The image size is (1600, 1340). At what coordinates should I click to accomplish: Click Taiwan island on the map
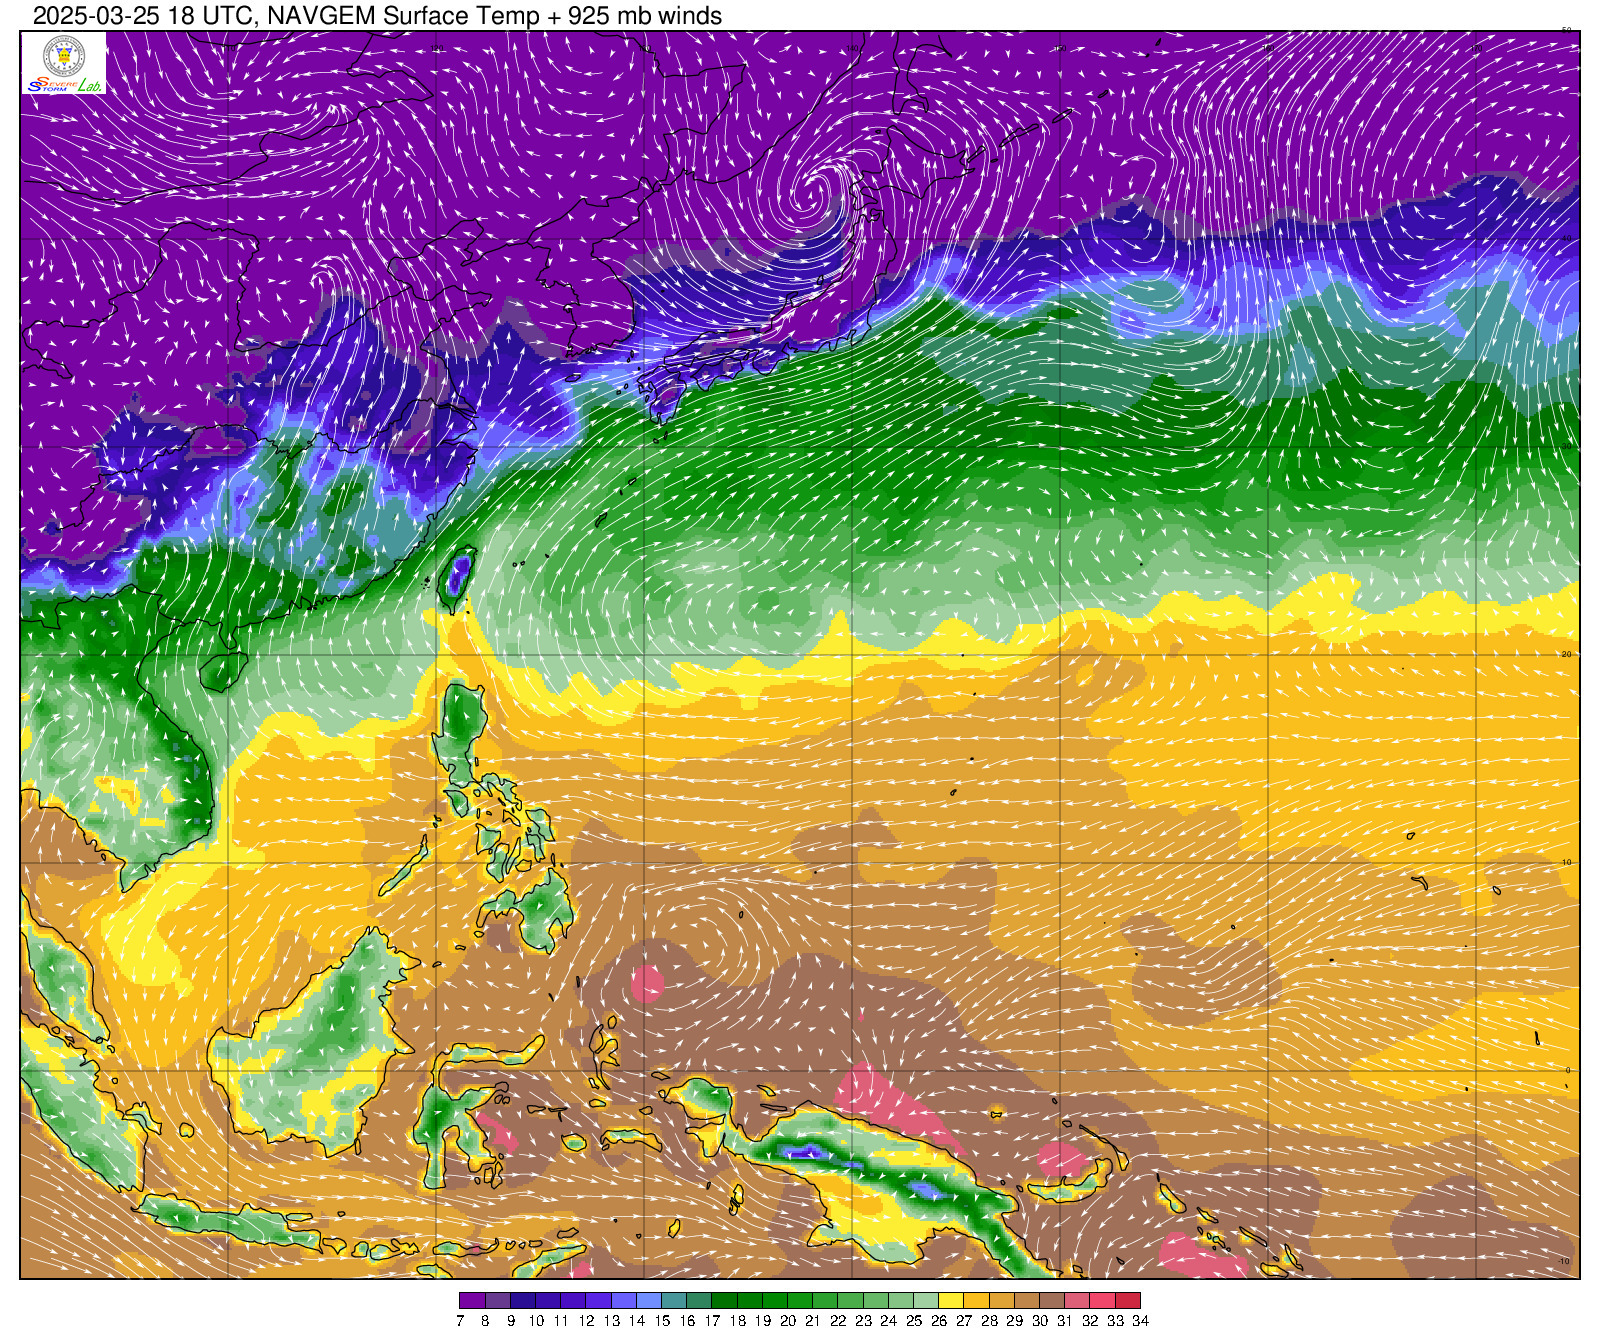pos(457,577)
